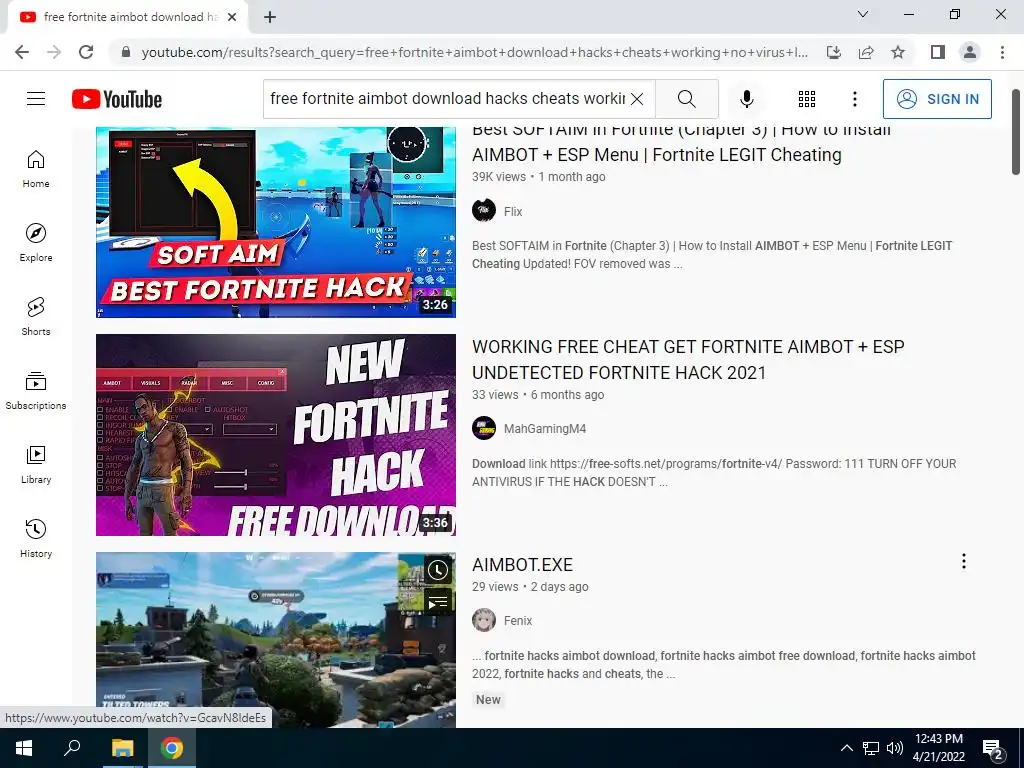Open 'WORKING FREE CHEAT GET FORTNITE AIMBOT' title

[x=688, y=360]
